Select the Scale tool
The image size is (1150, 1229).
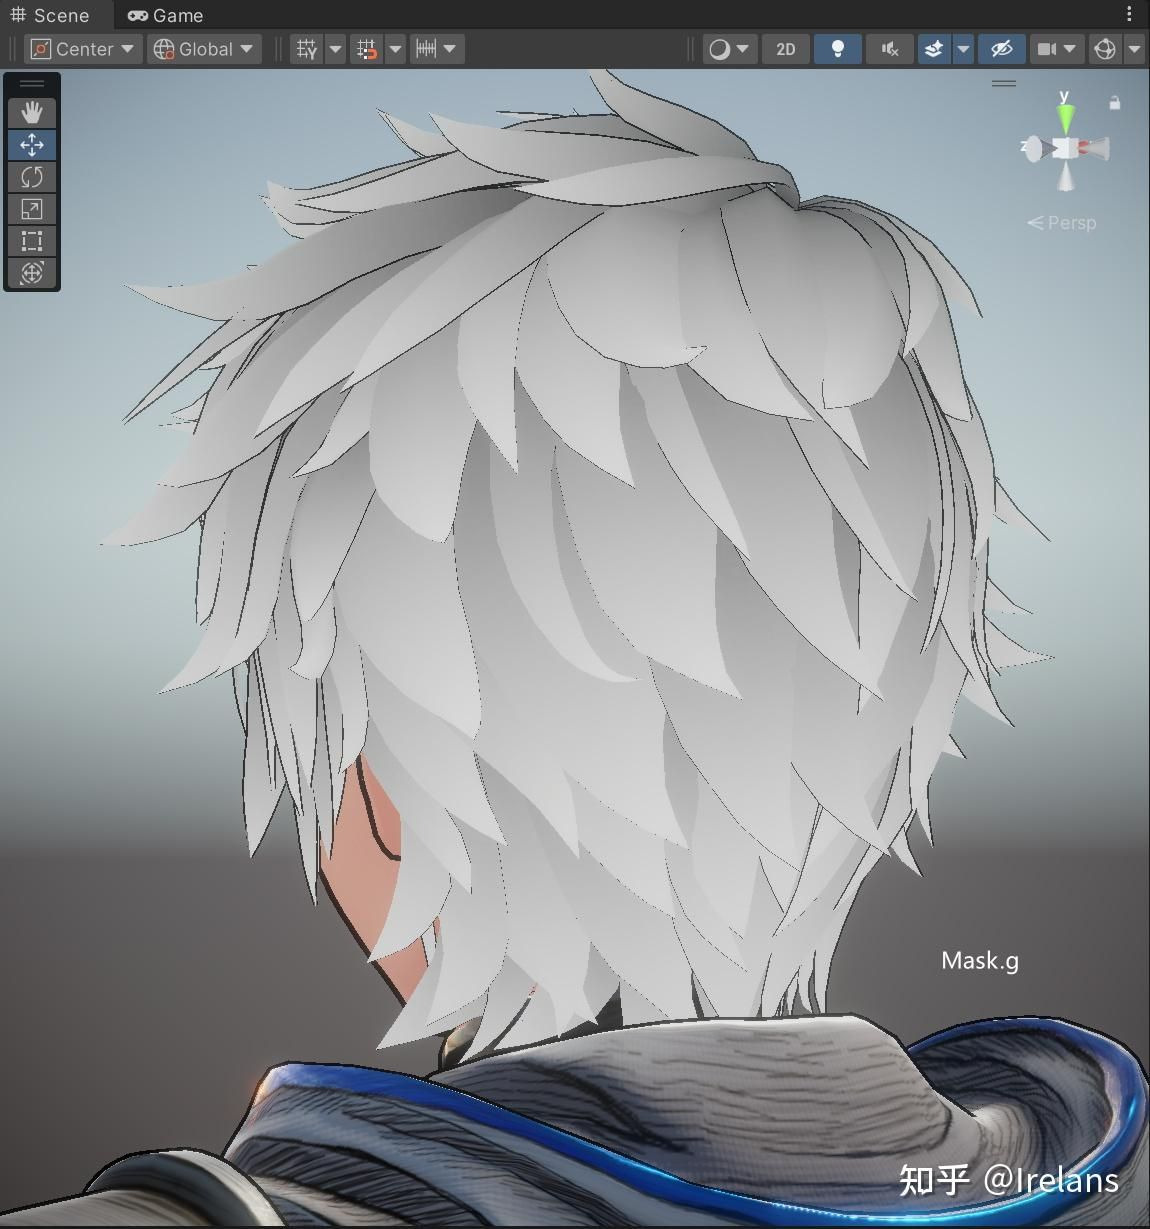tap(32, 209)
